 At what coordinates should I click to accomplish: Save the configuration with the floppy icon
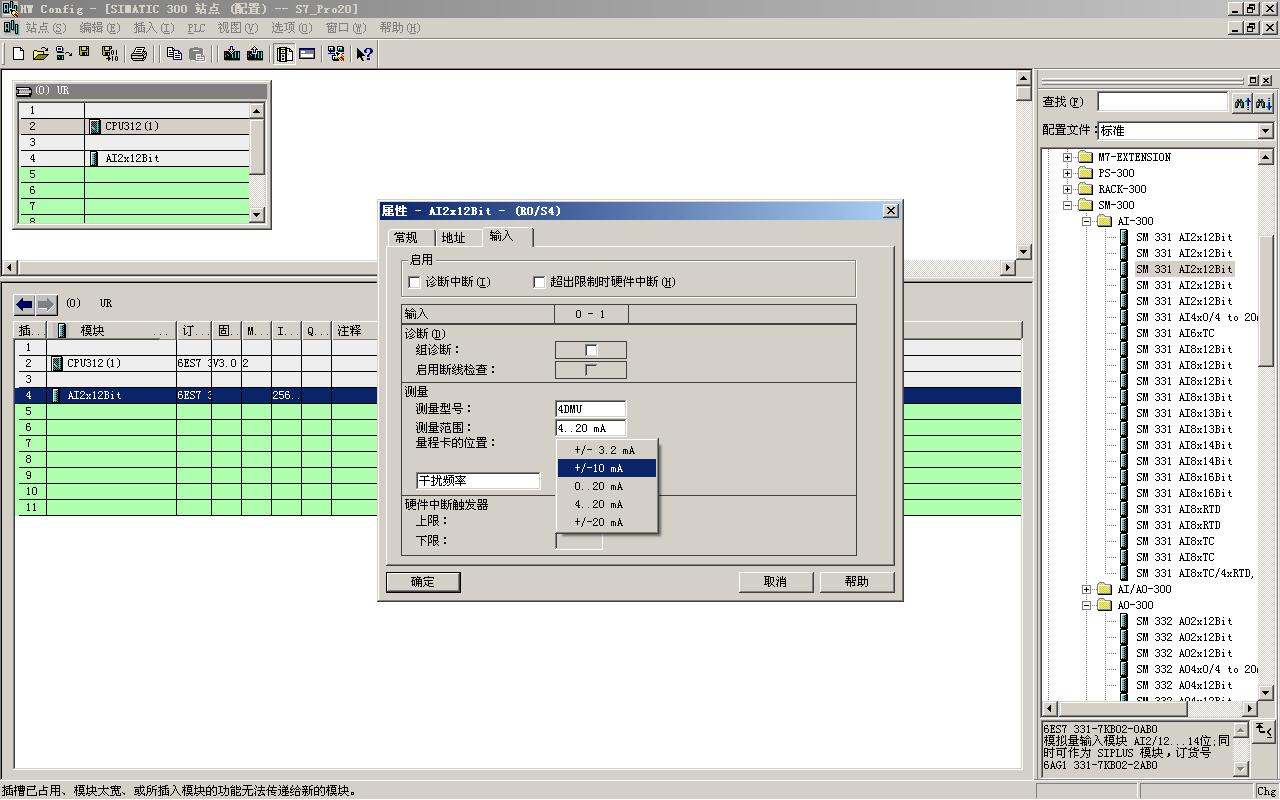pos(84,53)
